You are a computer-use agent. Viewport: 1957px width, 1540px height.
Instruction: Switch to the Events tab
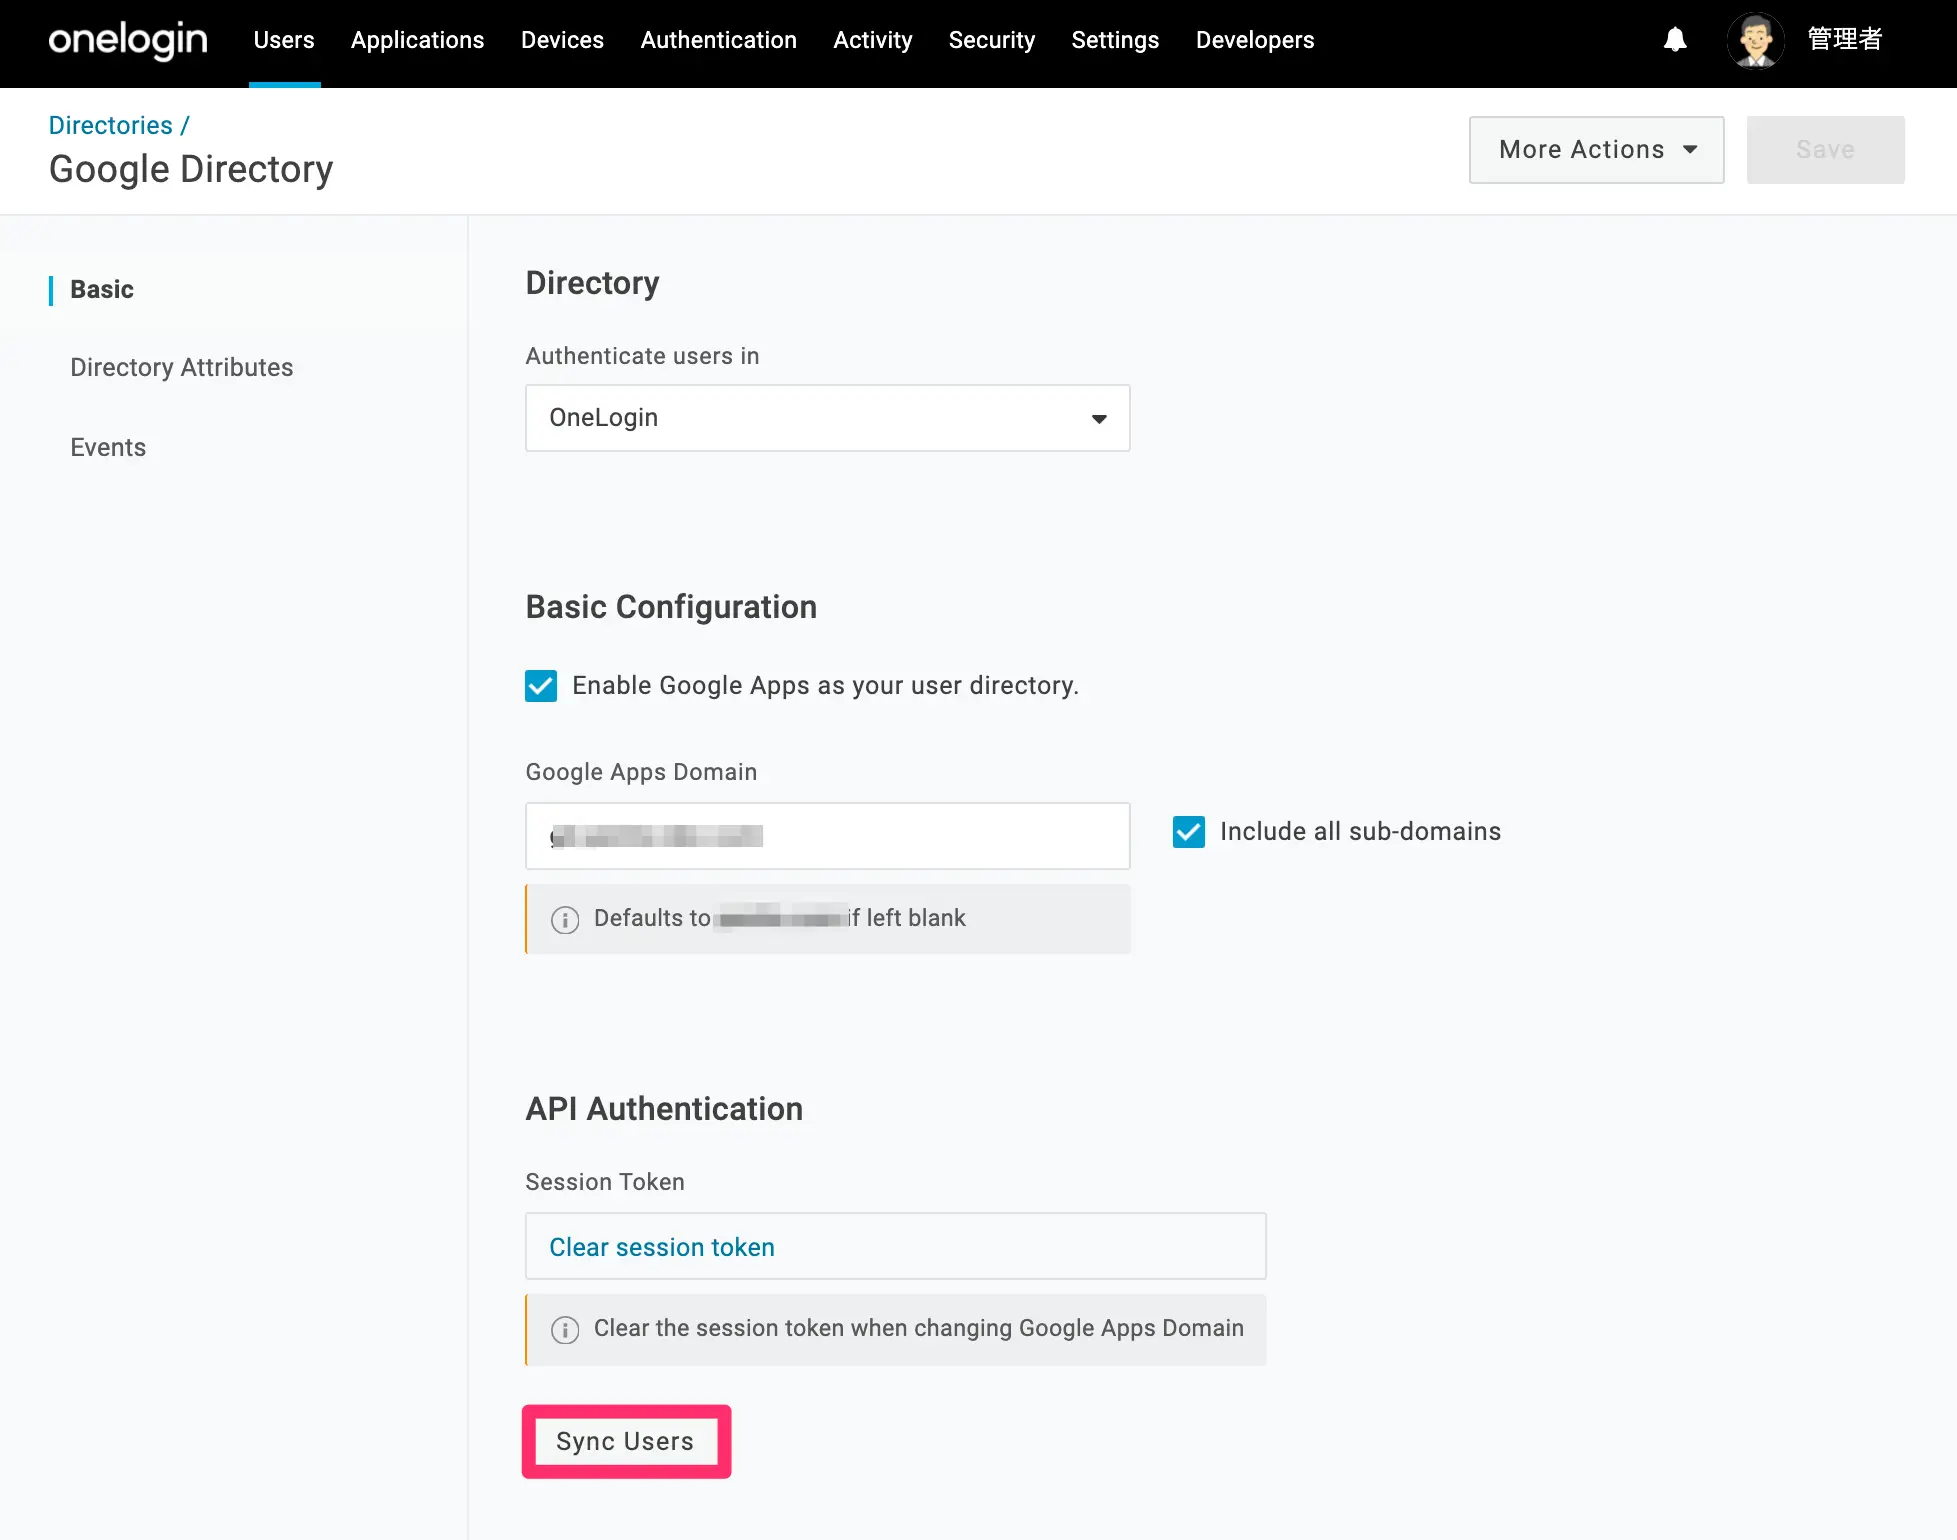click(x=108, y=447)
